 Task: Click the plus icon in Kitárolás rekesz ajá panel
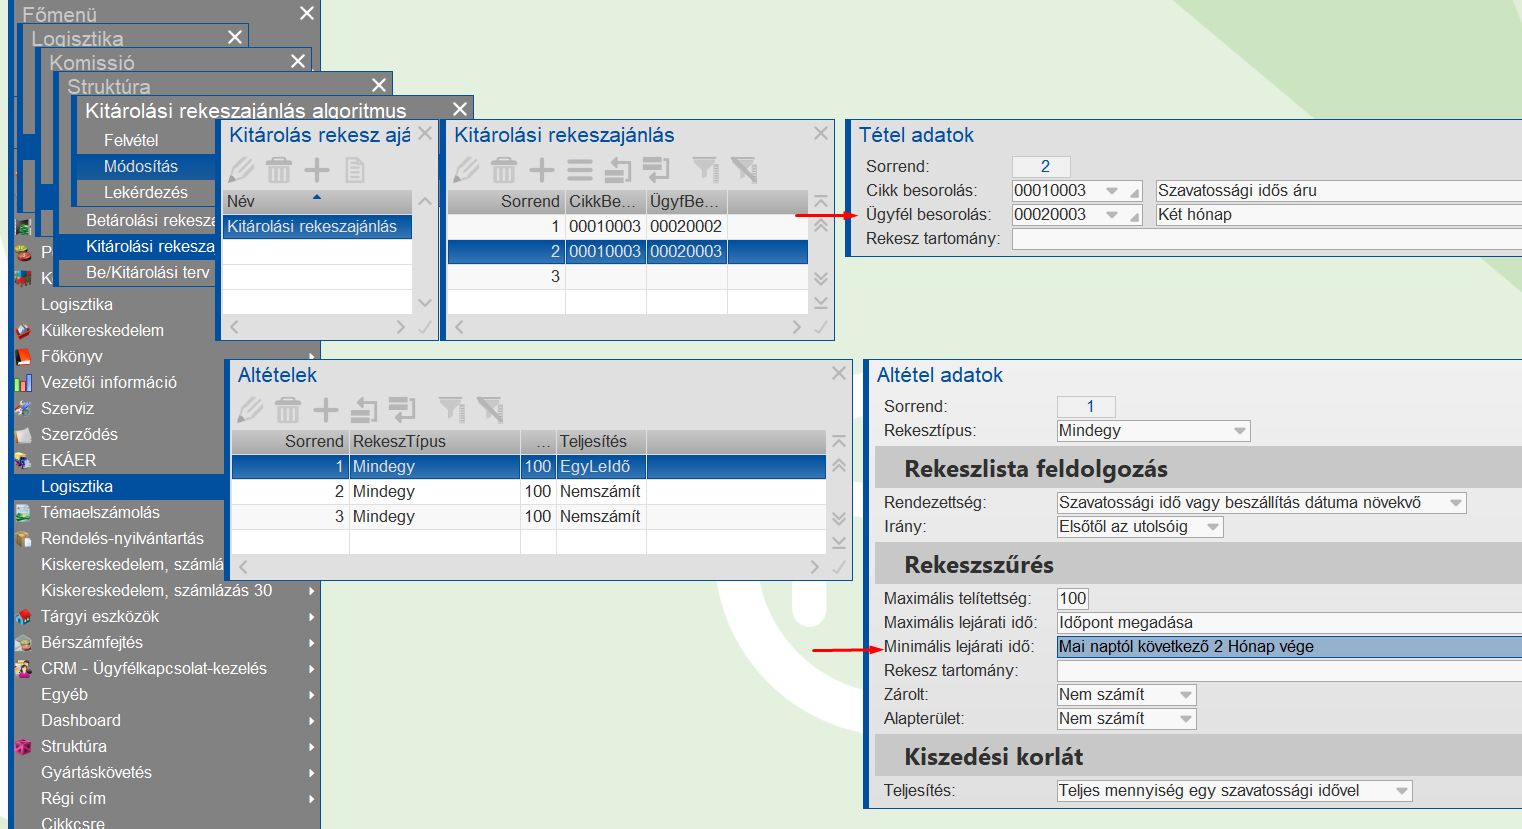(x=317, y=170)
